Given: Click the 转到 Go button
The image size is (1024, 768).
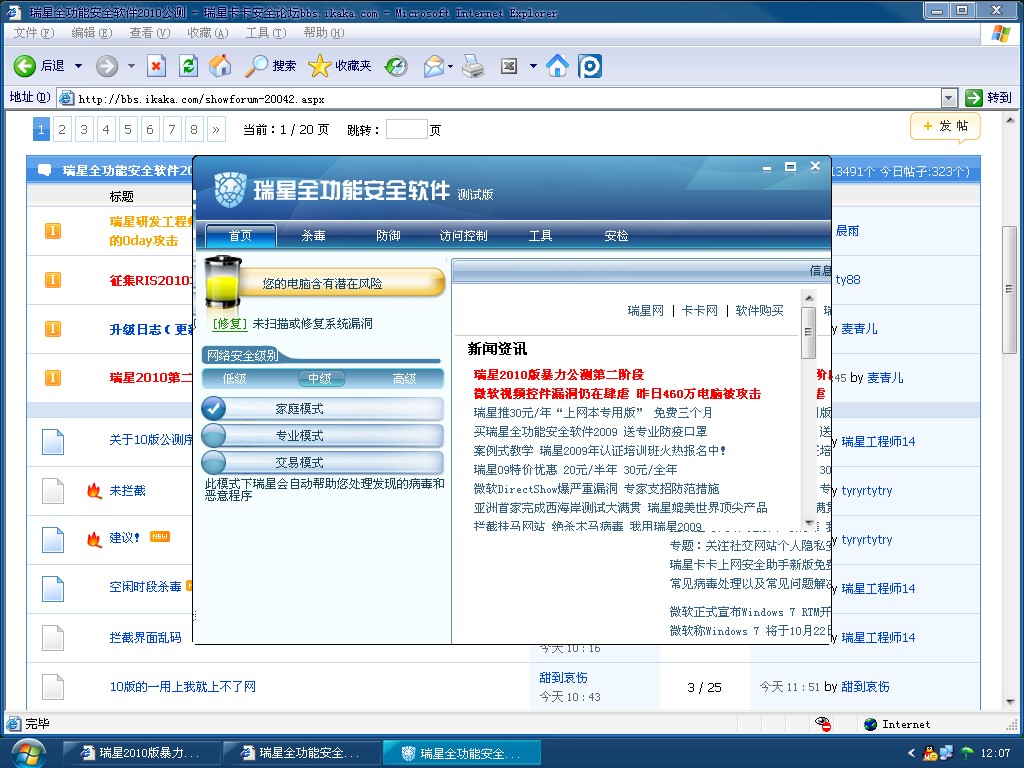Looking at the screenshot, I should (989, 98).
